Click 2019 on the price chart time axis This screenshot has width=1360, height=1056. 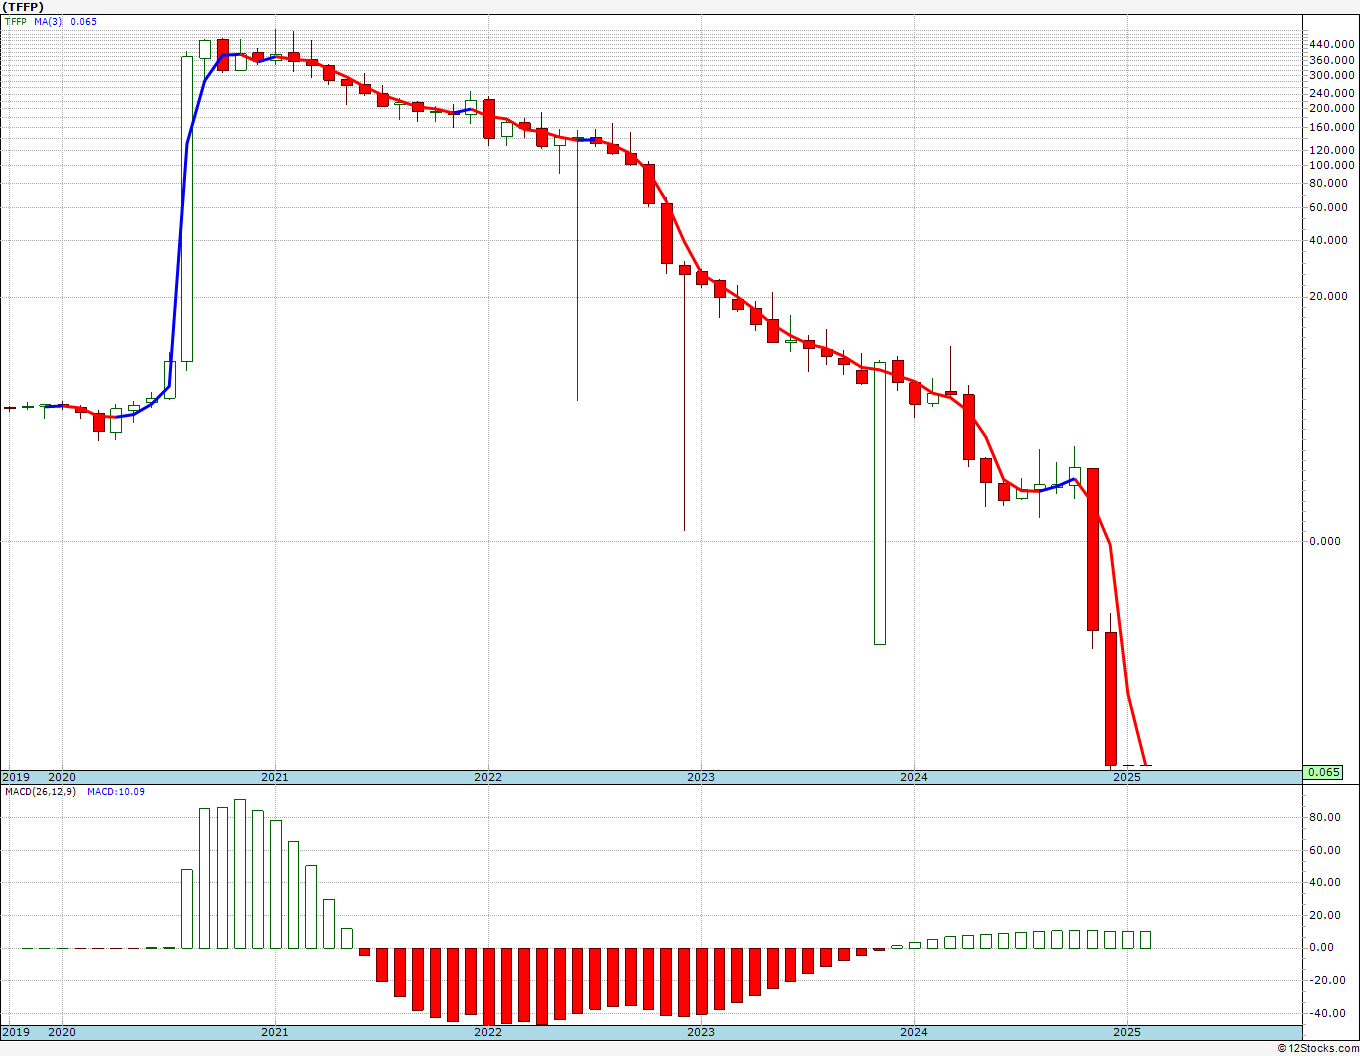[x=15, y=777]
